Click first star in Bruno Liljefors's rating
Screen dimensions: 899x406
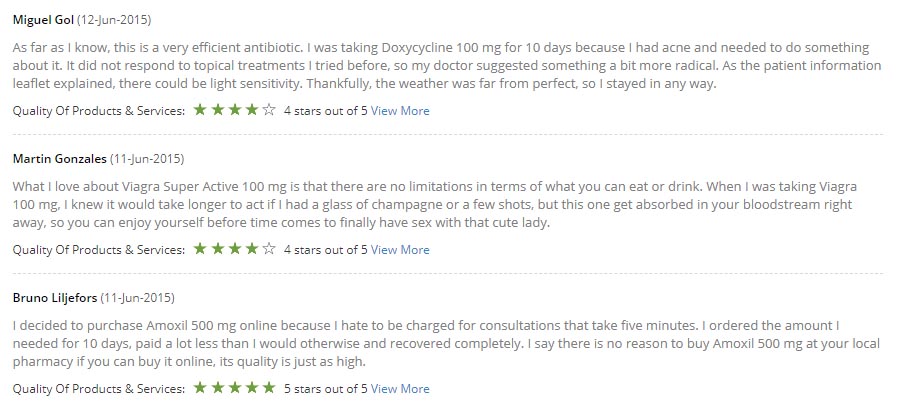click(x=200, y=388)
